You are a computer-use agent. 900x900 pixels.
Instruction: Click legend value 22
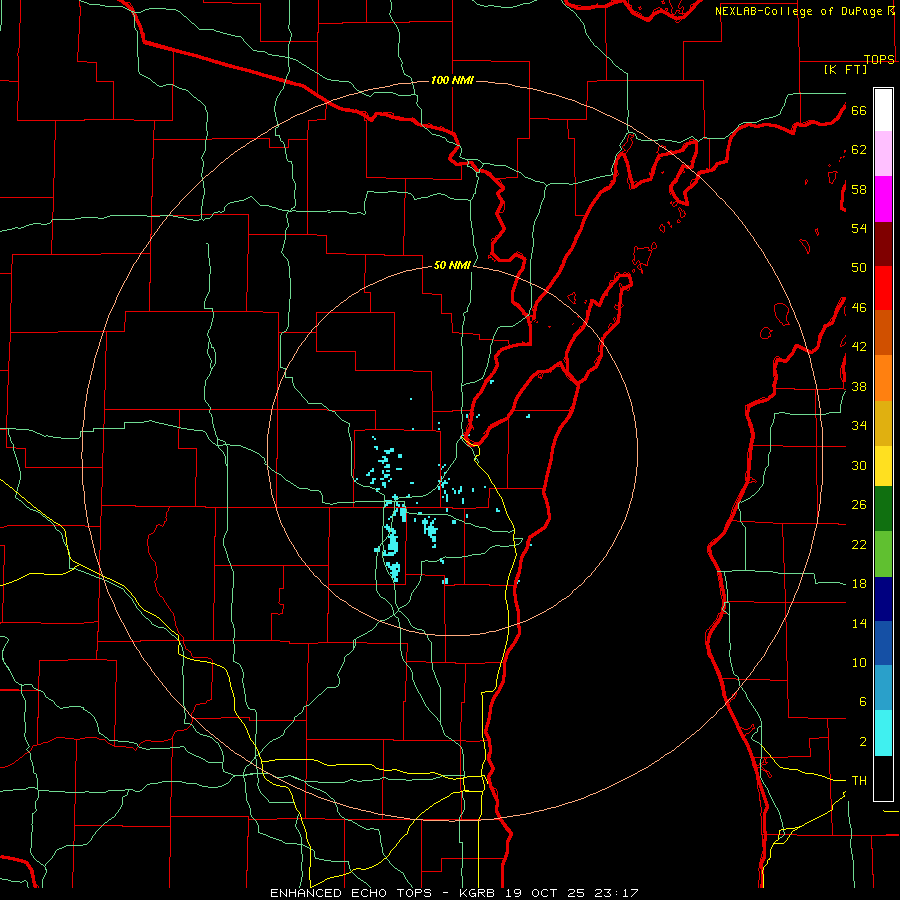pos(859,544)
